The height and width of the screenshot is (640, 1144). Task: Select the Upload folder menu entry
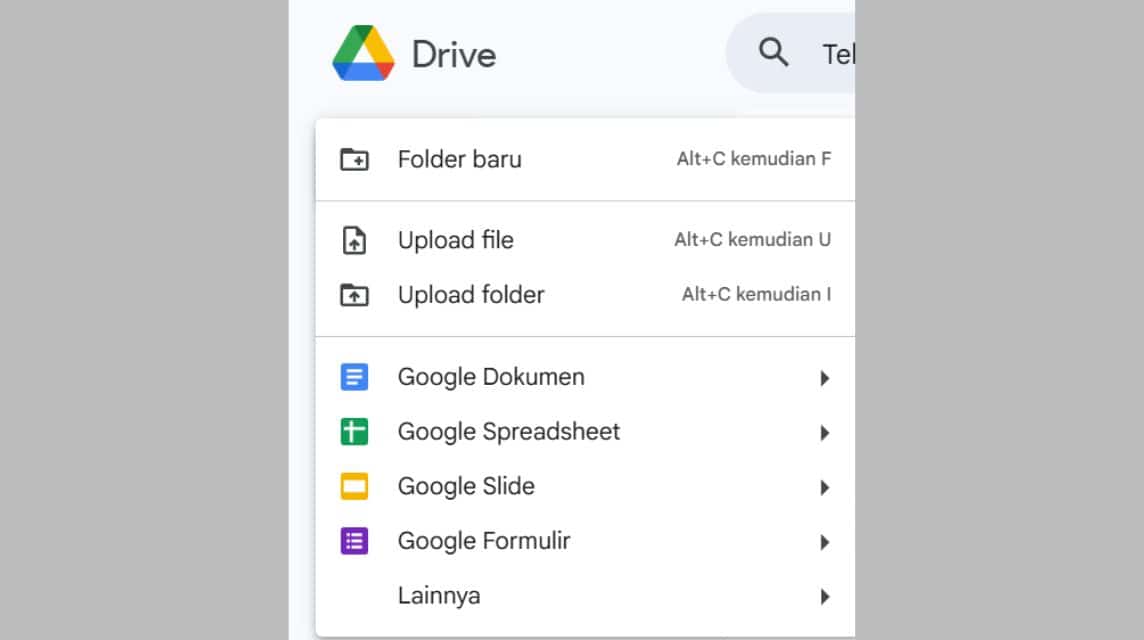[585, 295]
